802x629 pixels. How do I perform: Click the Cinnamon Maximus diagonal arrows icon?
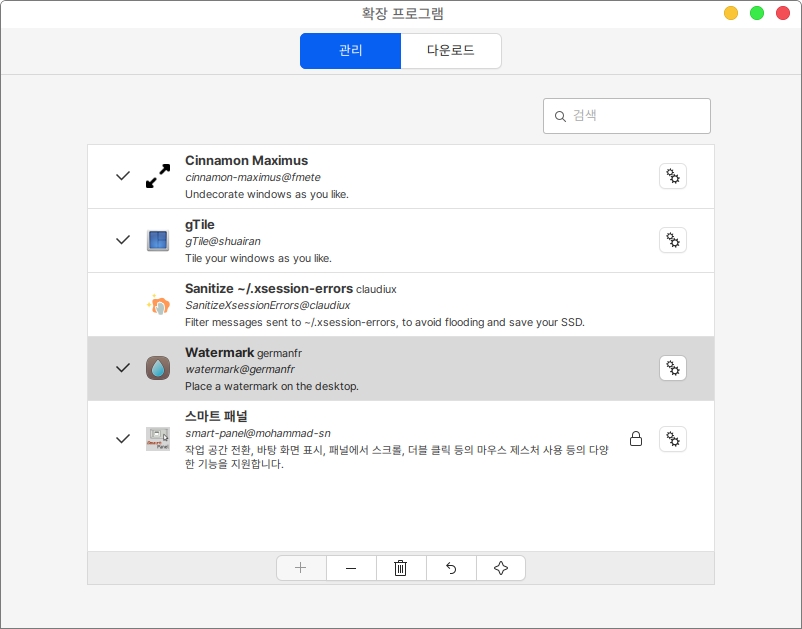point(158,177)
